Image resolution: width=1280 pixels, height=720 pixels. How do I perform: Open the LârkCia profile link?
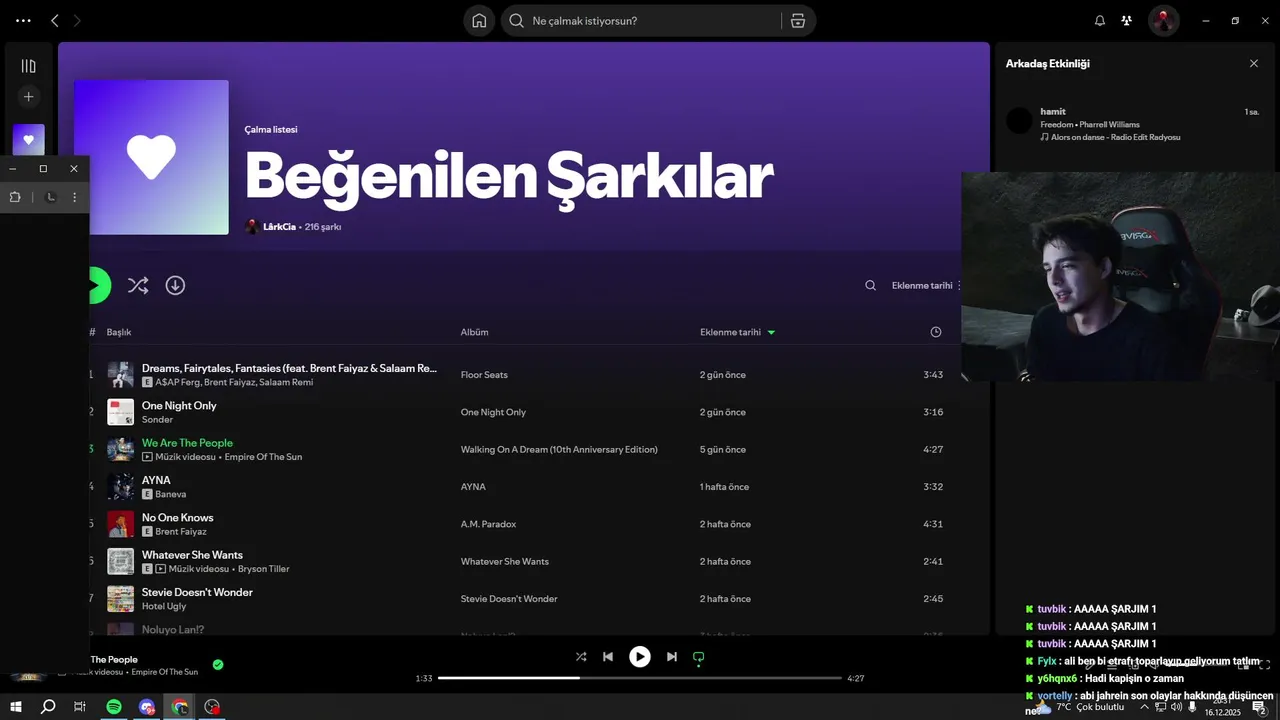[x=279, y=227]
